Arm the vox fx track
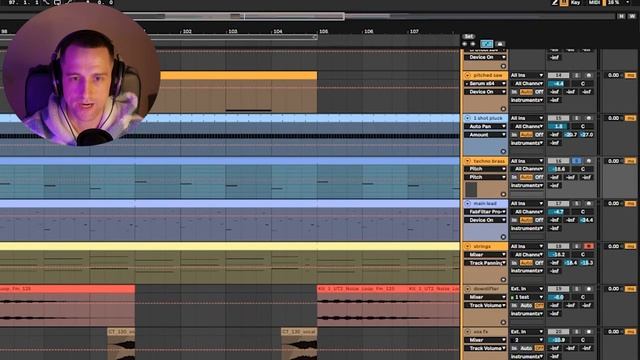The height and width of the screenshot is (360, 640). pyautogui.click(x=588, y=332)
